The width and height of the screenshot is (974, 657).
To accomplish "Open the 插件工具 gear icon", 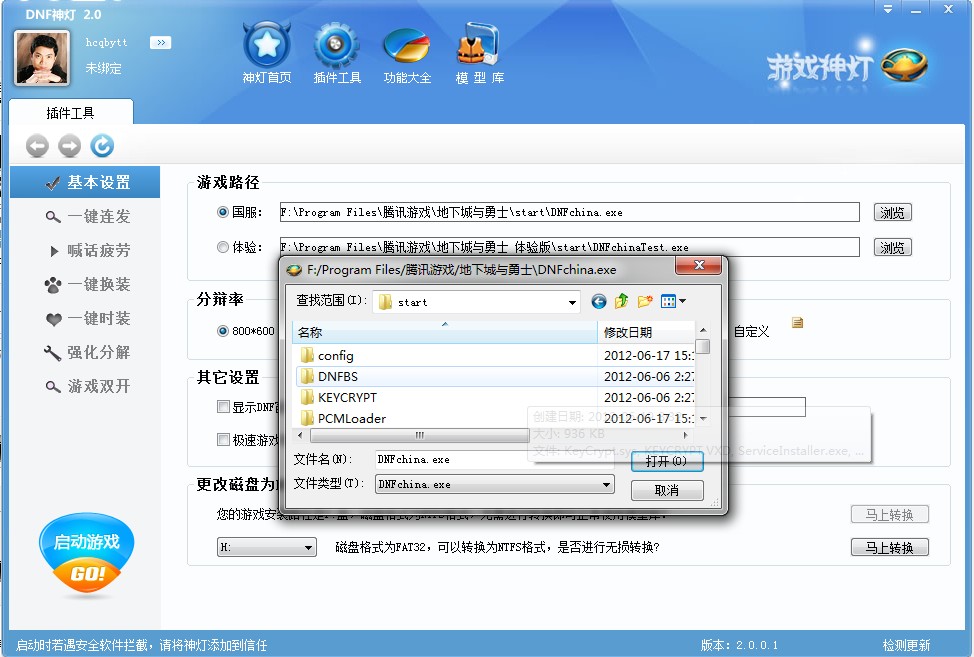I will coord(337,53).
